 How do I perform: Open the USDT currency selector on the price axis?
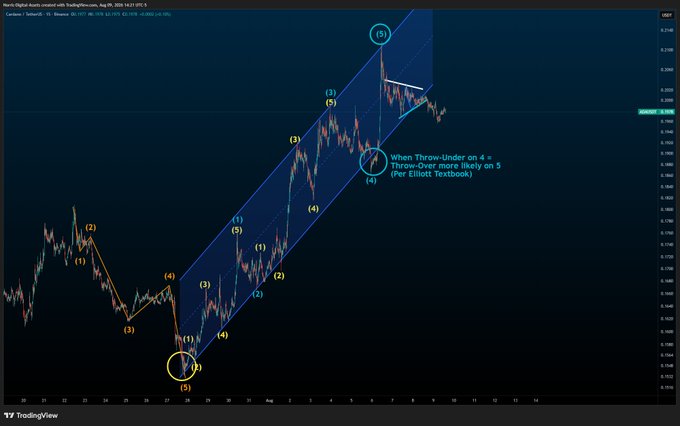tap(667, 15)
